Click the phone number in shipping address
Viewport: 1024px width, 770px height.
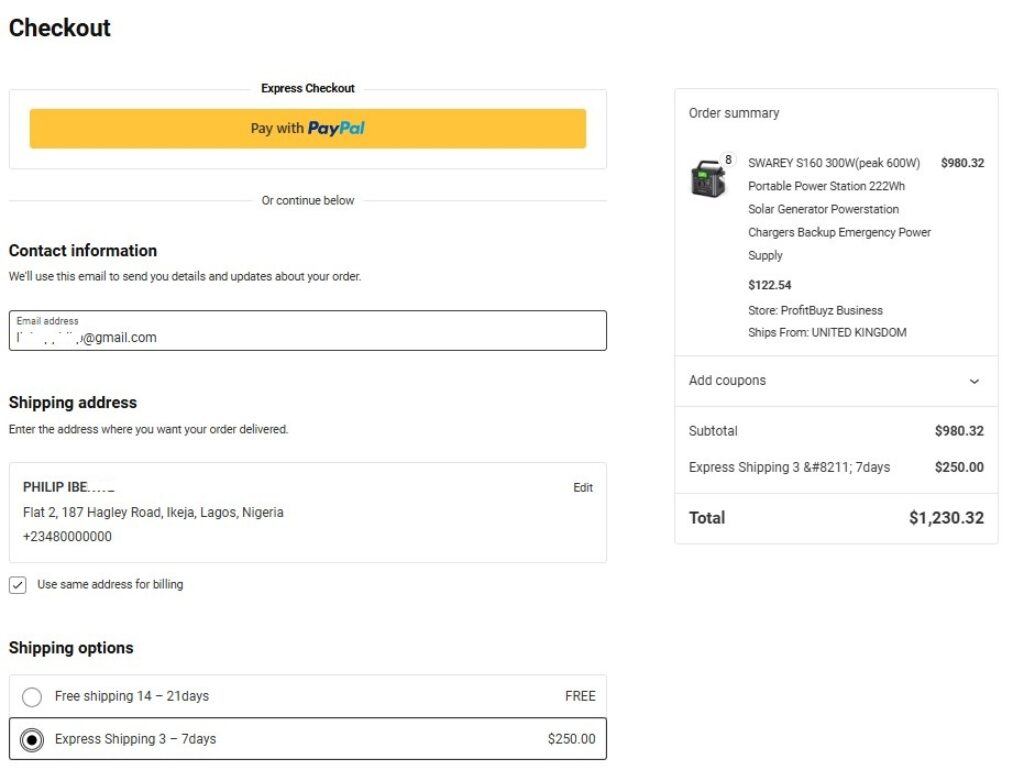click(67, 537)
